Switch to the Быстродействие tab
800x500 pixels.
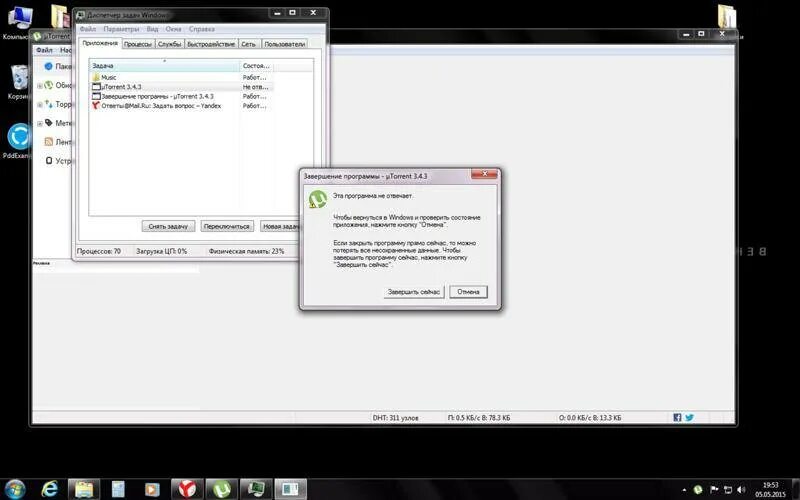pyautogui.click(x=211, y=44)
